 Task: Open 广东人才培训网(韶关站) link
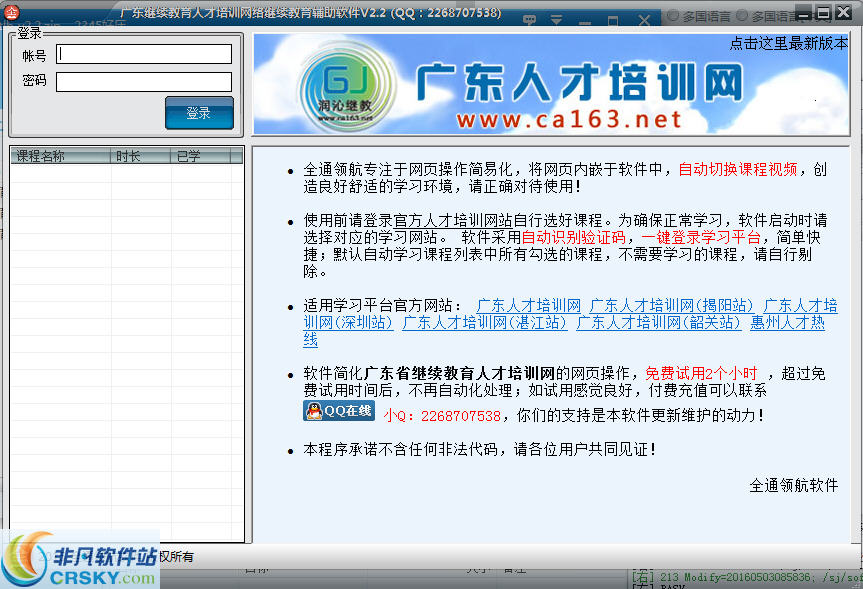[658, 323]
